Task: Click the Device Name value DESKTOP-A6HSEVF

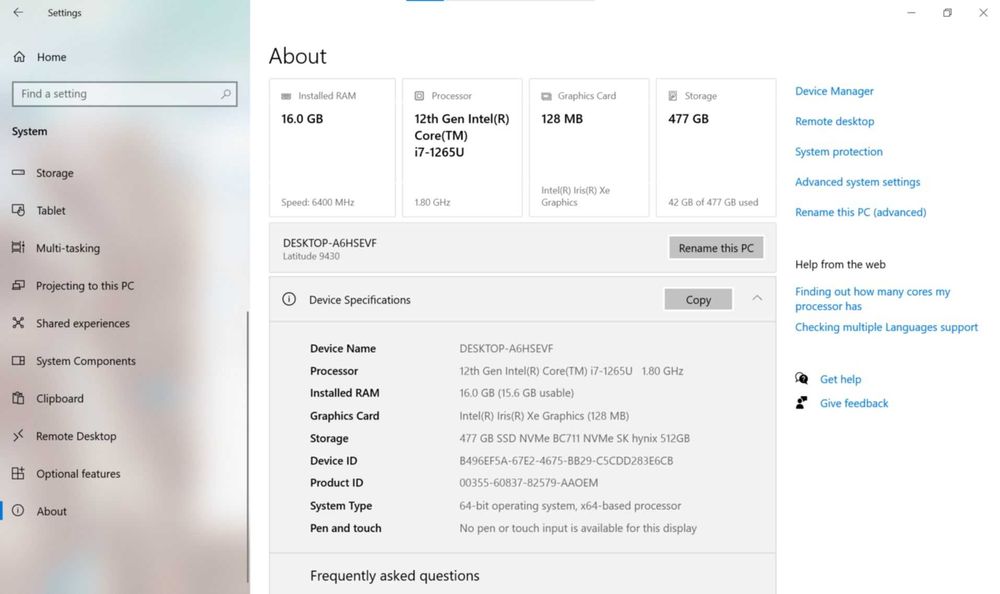Action: (x=506, y=348)
